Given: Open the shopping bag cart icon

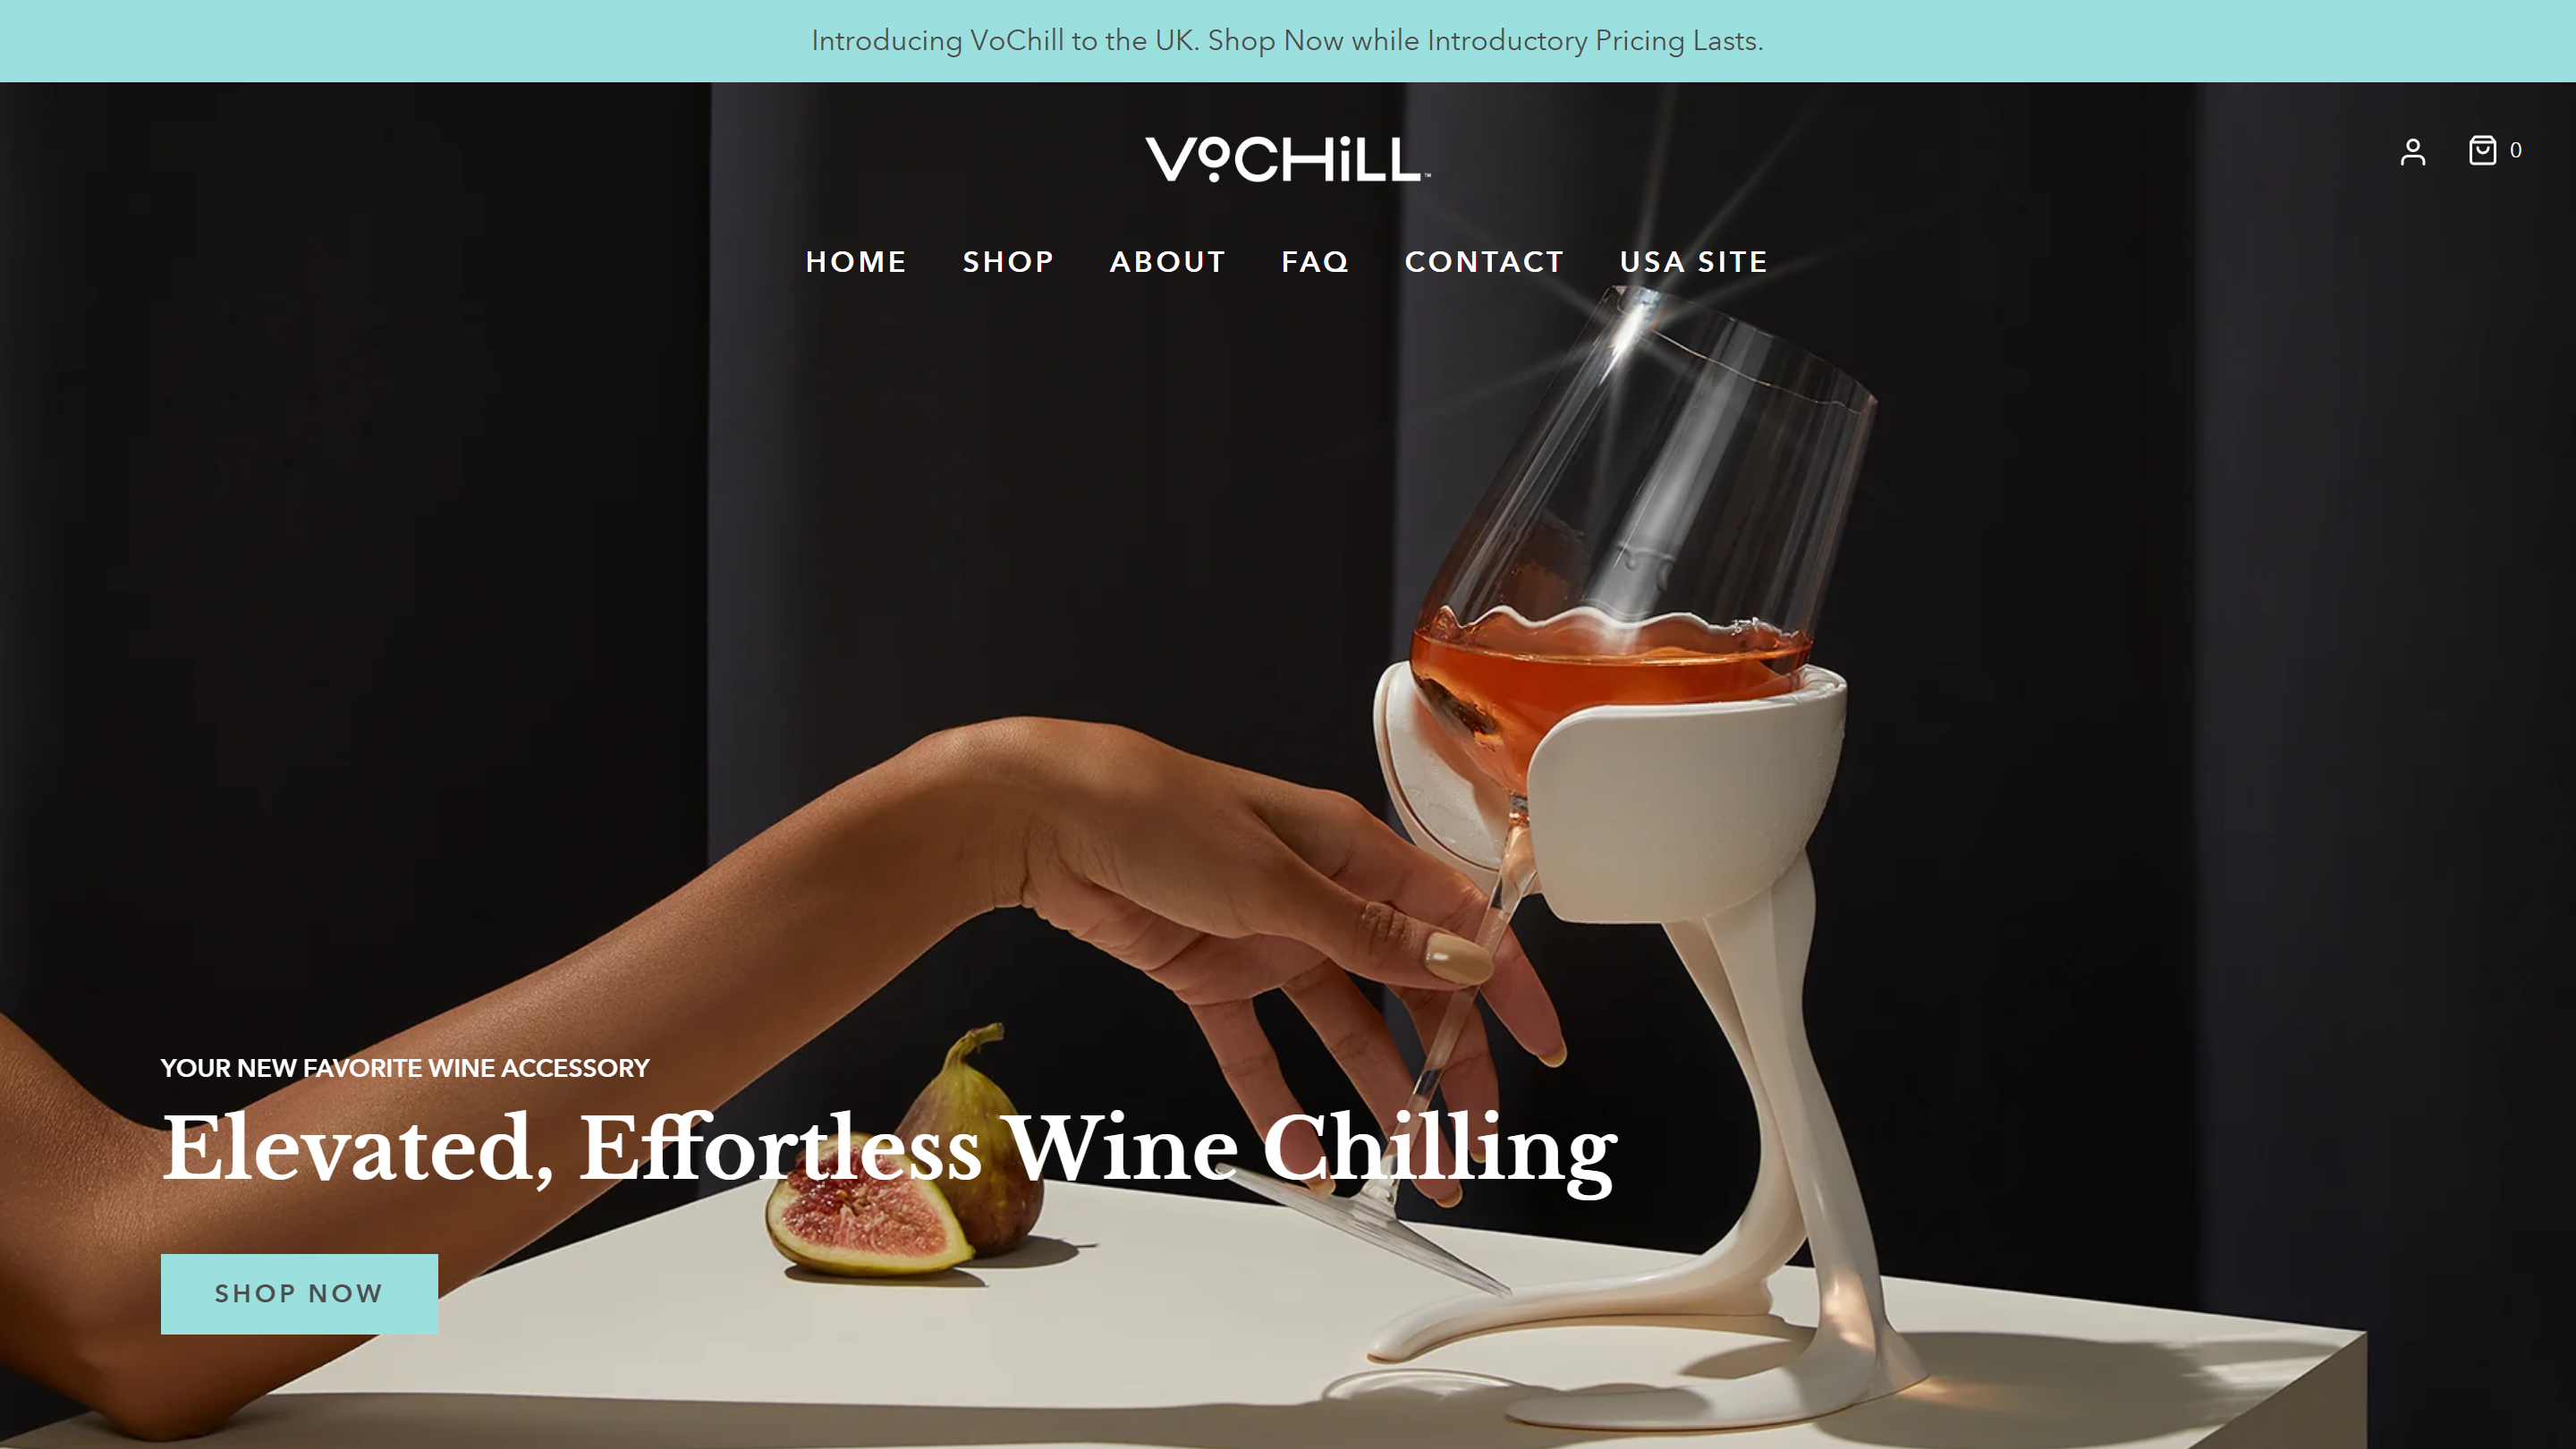Looking at the screenshot, I should (x=2482, y=150).
